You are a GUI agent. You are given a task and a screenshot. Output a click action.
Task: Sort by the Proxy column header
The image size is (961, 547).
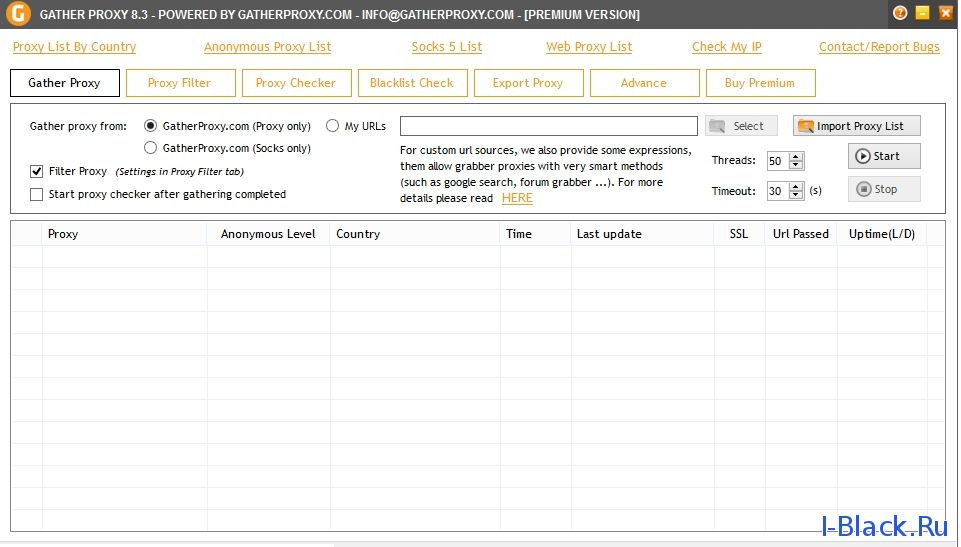pos(124,234)
